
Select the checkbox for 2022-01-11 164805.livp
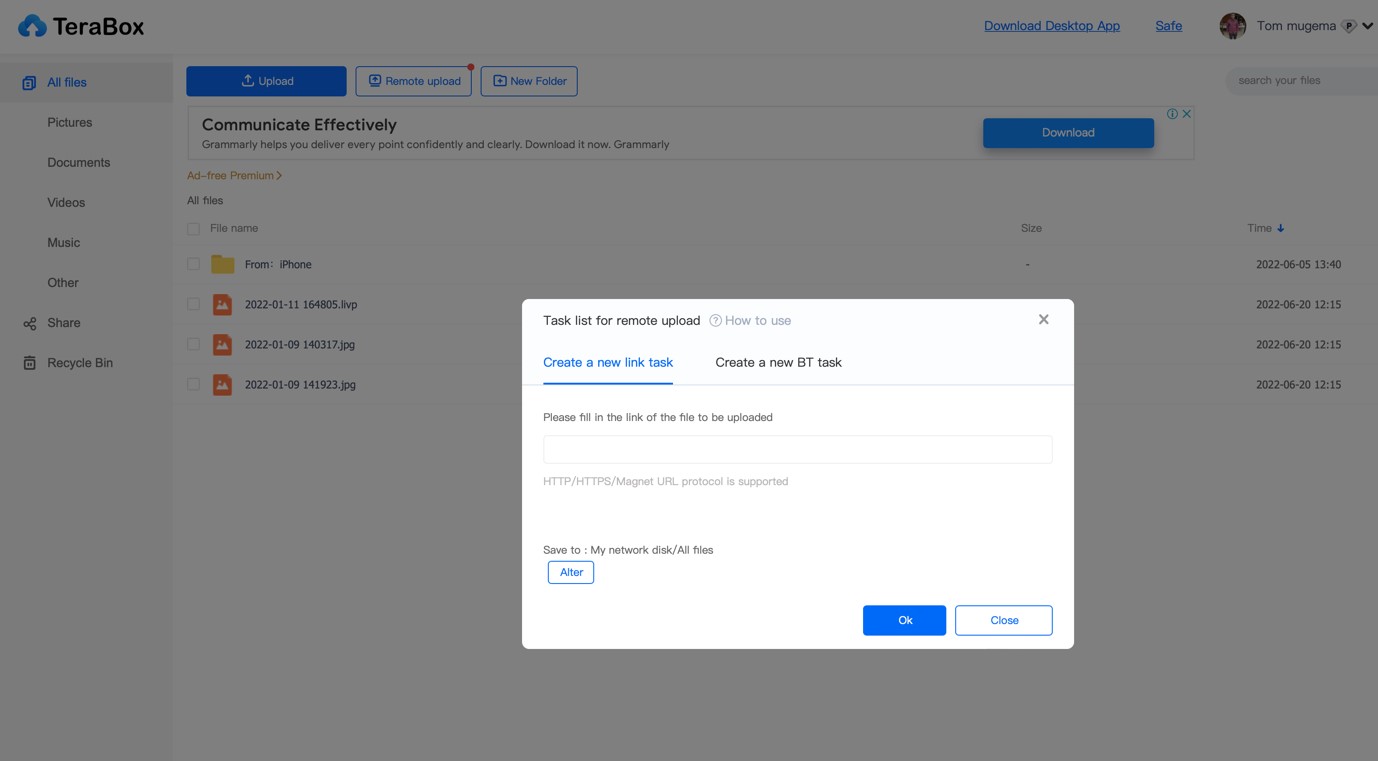193,304
